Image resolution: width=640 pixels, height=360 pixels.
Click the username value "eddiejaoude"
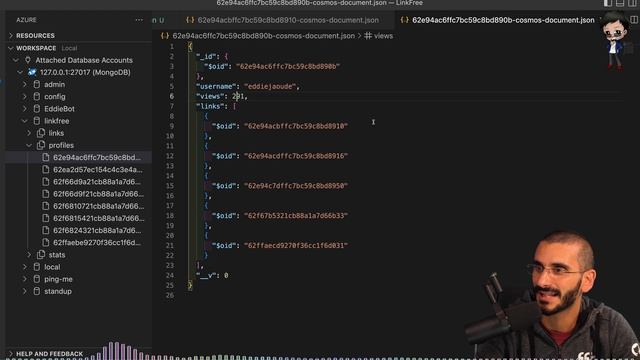(271, 87)
